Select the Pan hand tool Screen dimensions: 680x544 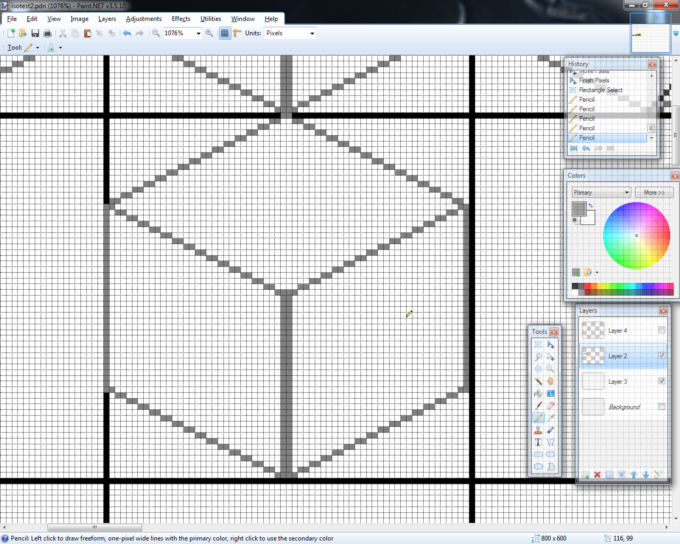click(550, 381)
